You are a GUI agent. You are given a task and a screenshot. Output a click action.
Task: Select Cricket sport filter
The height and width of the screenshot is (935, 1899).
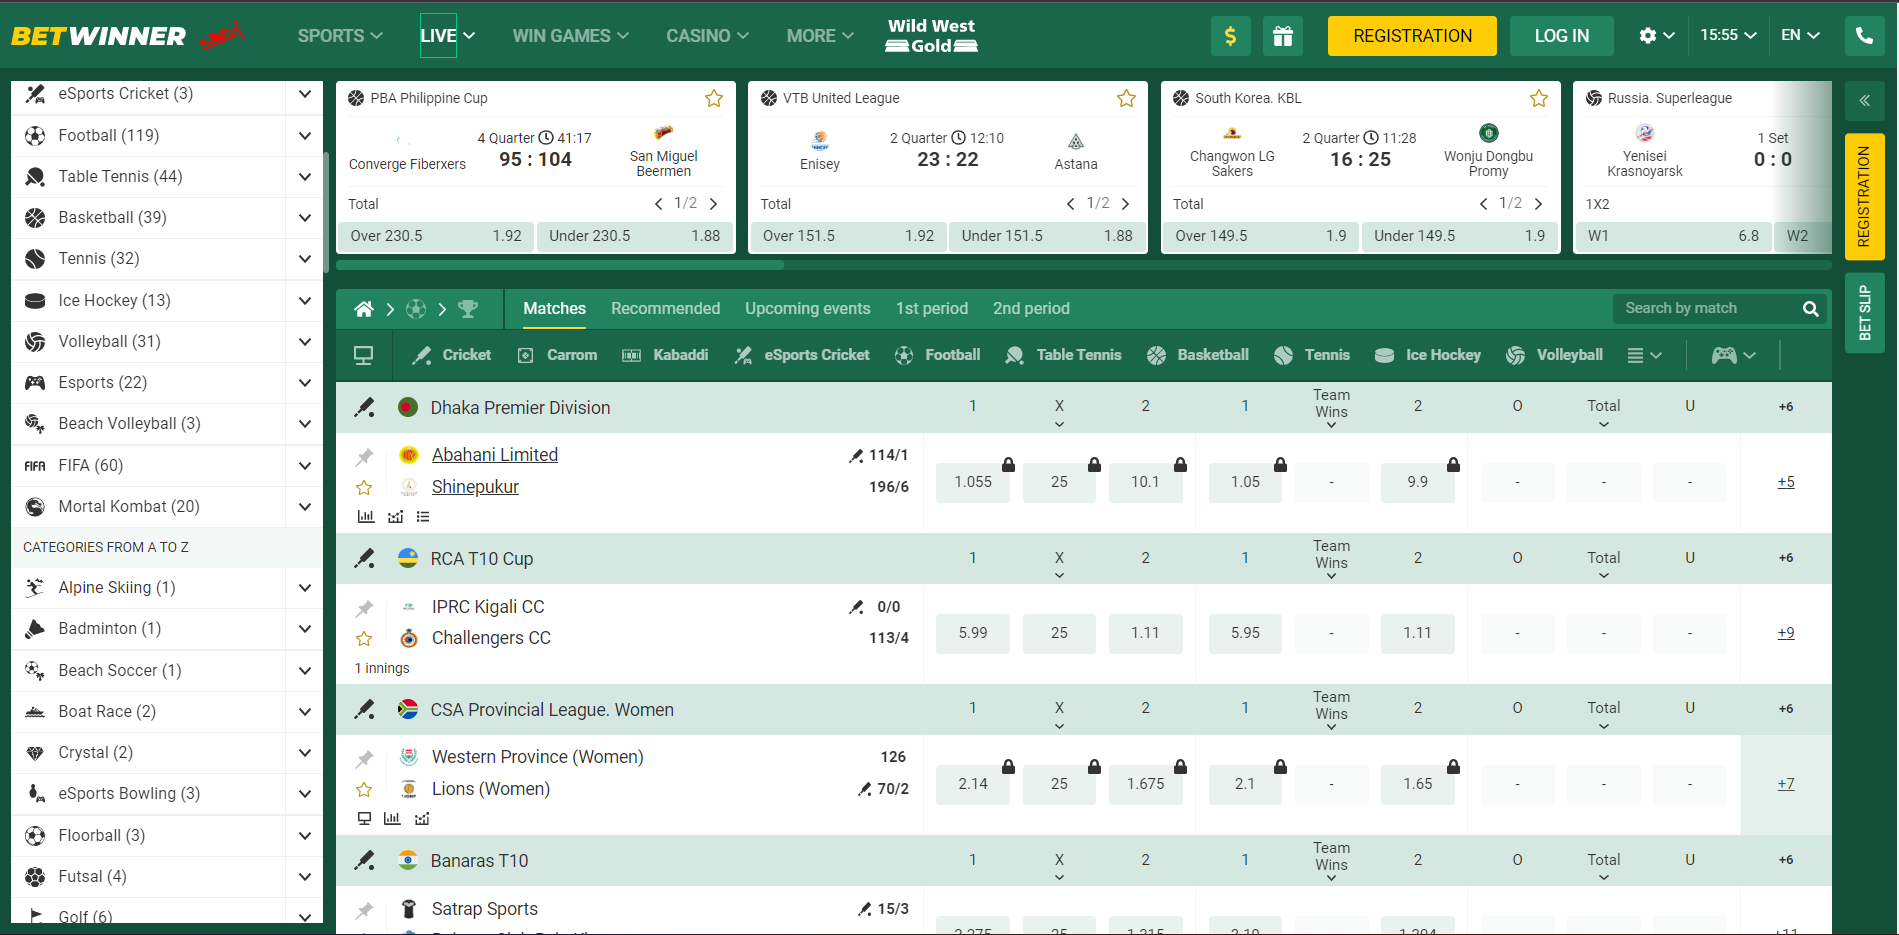coord(452,355)
